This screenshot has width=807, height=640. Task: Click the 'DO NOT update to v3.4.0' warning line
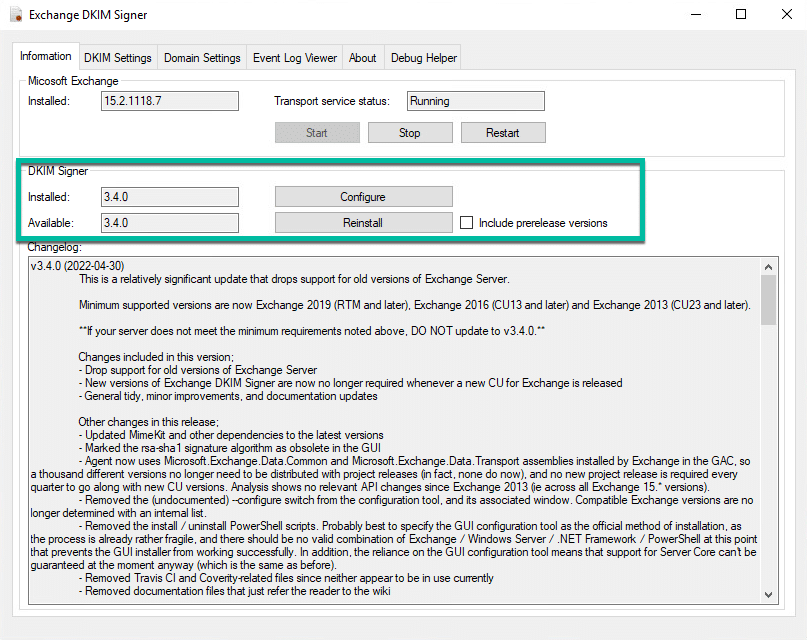312,331
